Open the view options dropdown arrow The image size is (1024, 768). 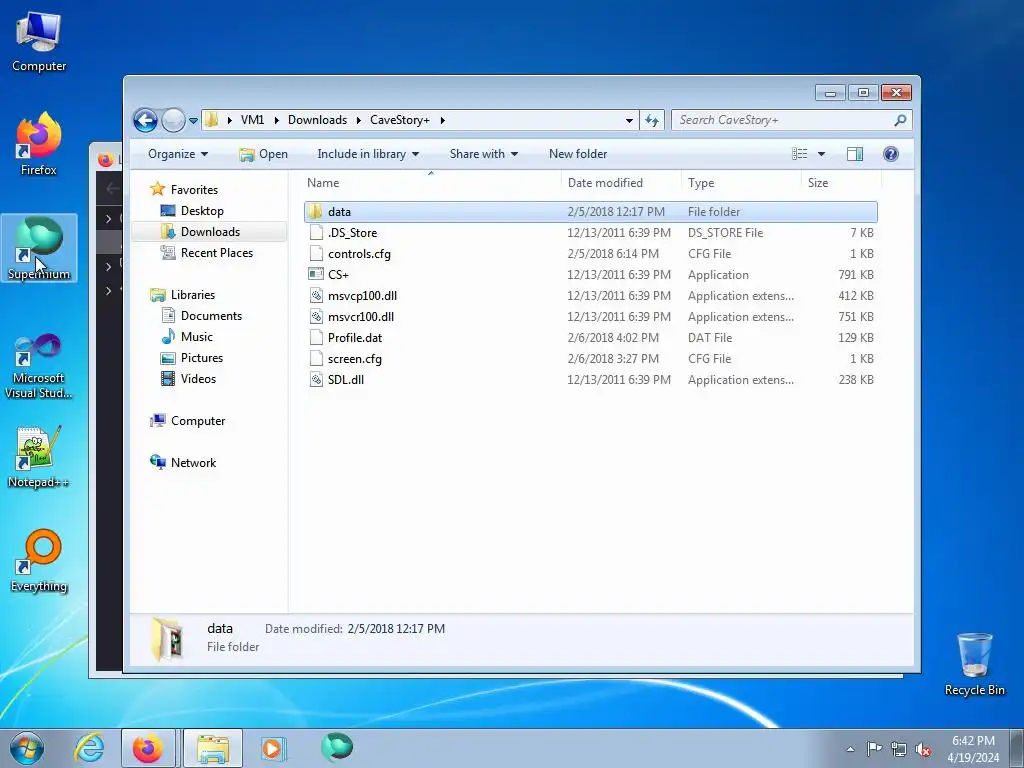[x=822, y=154]
